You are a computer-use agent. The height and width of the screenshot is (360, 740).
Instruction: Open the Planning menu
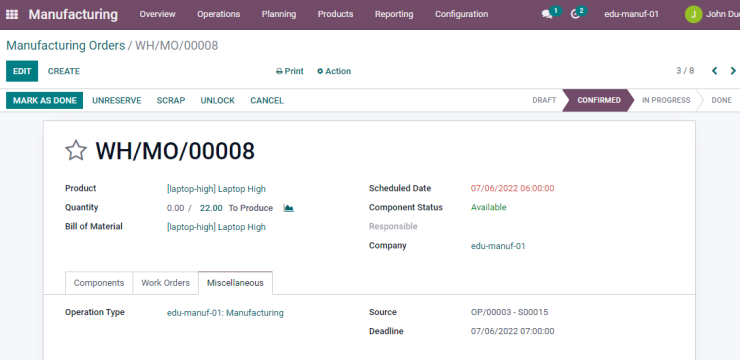click(x=279, y=14)
